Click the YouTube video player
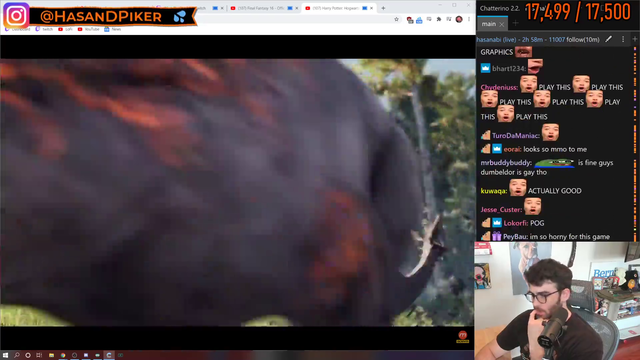The image size is (640, 360). 238,192
